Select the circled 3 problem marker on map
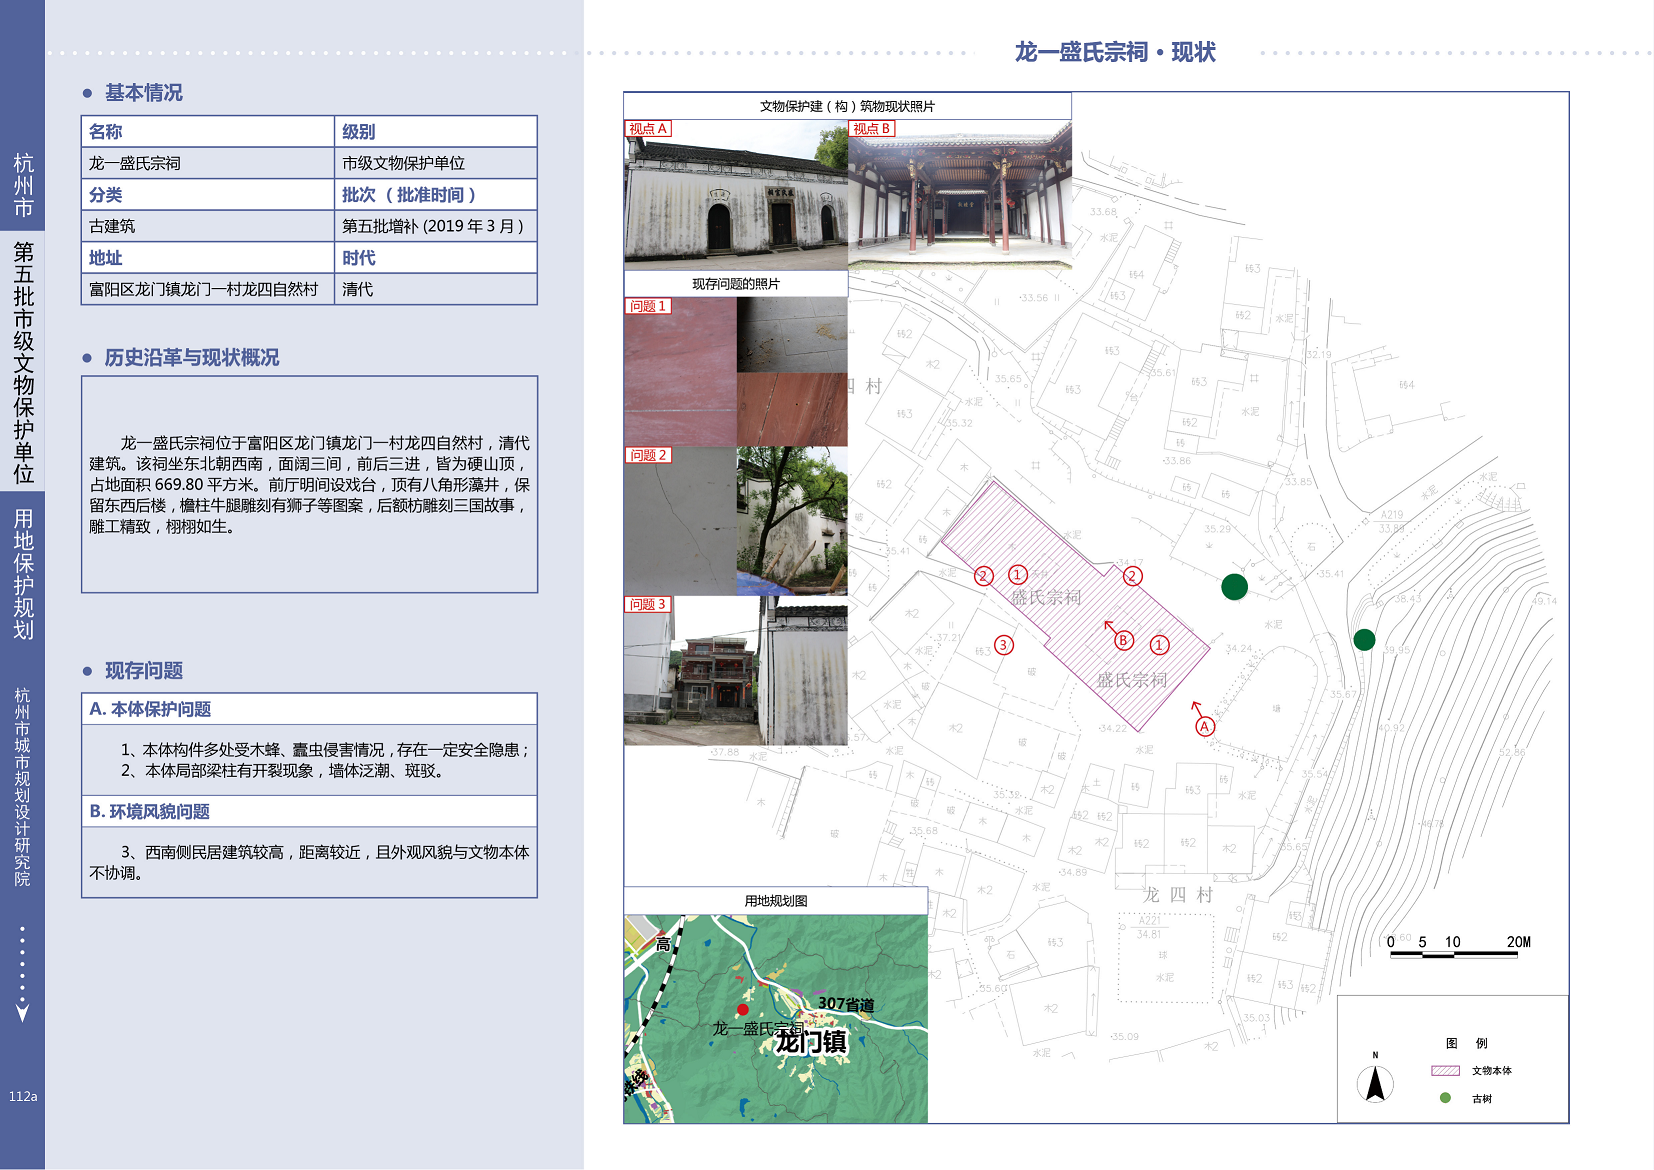The width and height of the screenshot is (1654, 1170). [x=1003, y=645]
